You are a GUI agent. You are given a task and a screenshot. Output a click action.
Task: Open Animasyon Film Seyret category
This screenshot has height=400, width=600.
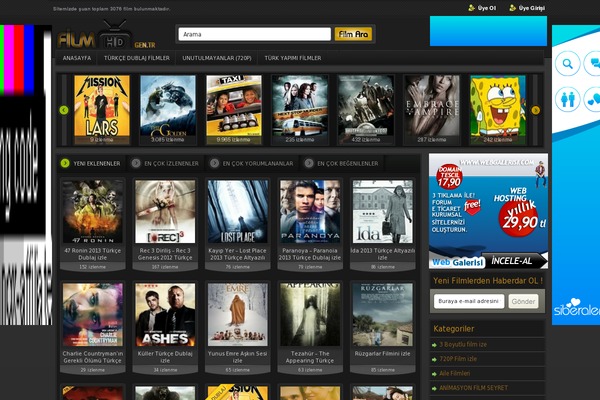coord(474,388)
